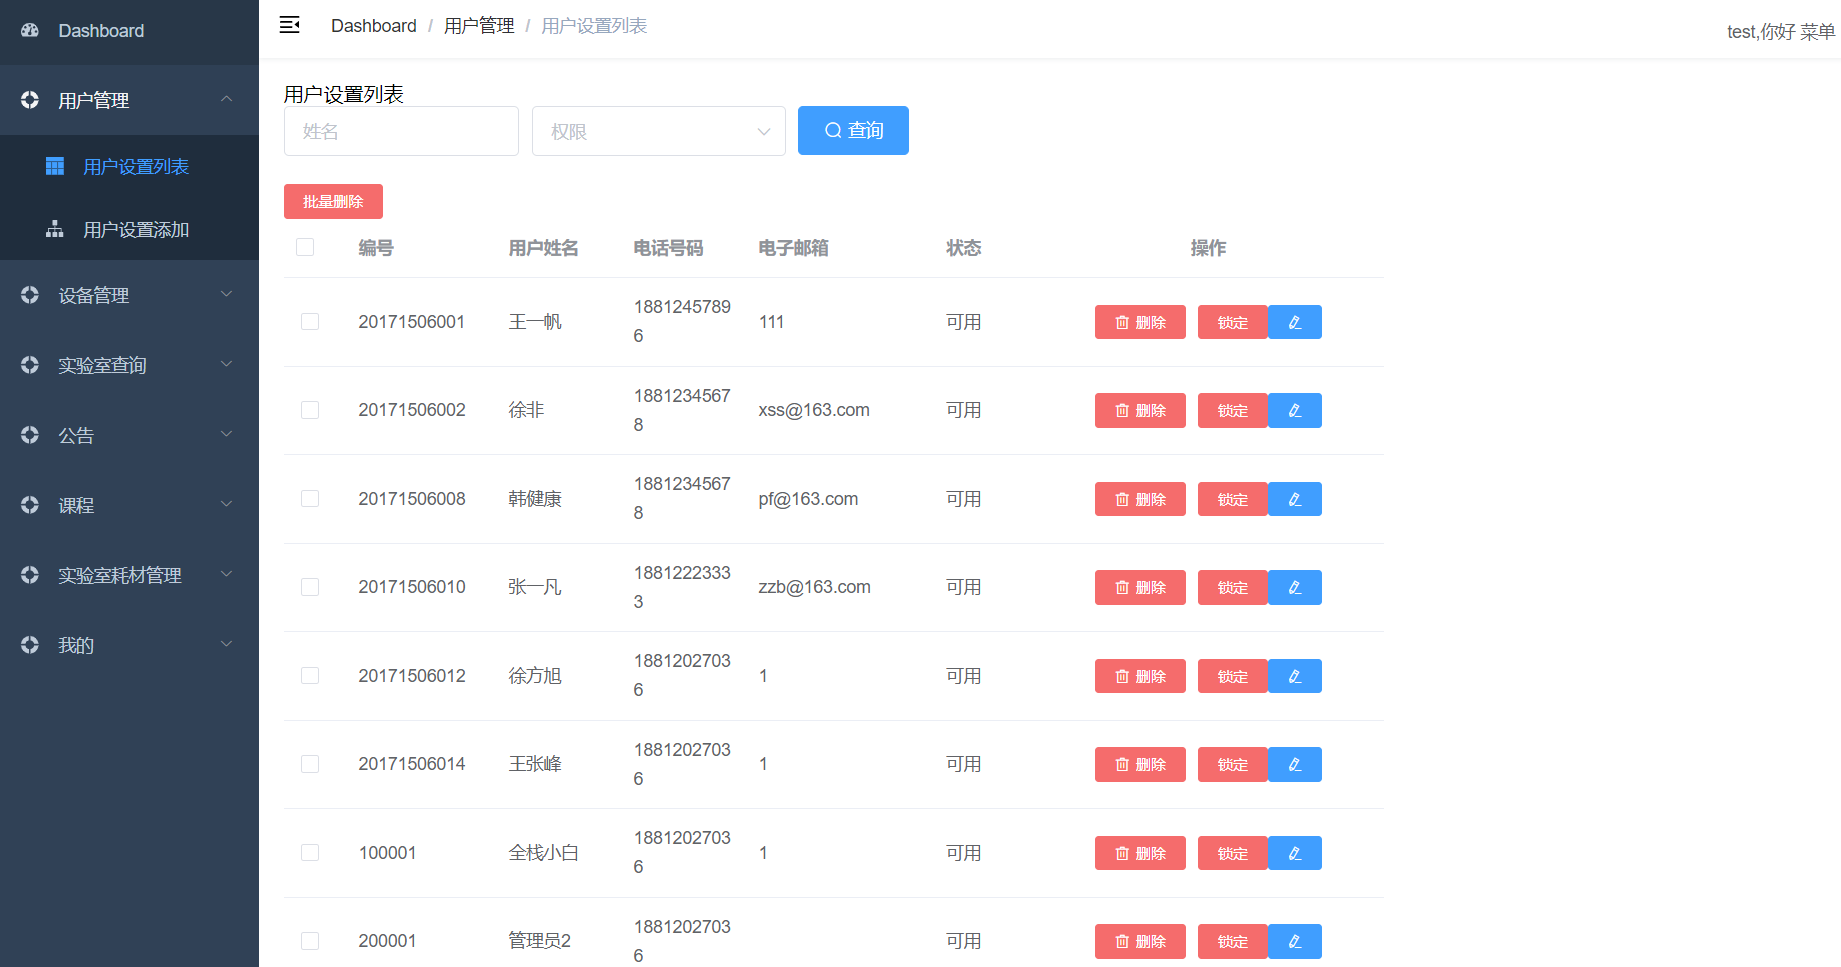Screen dimensions: 1841x967
Task: Lock user 全栈小白 with 锁定 button
Action: (1233, 853)
